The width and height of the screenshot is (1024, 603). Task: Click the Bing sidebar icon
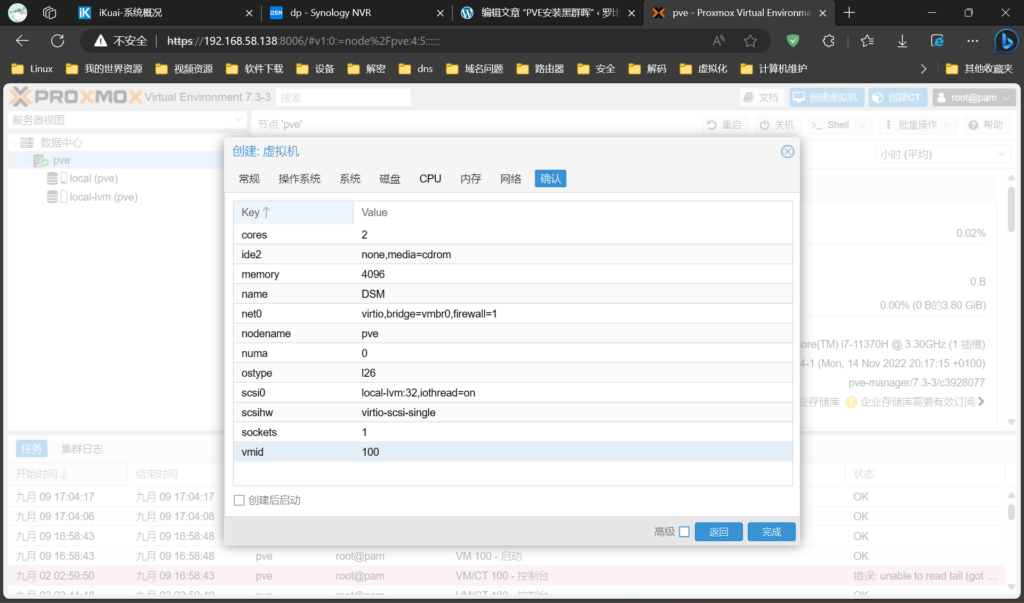coord(1004,41)
